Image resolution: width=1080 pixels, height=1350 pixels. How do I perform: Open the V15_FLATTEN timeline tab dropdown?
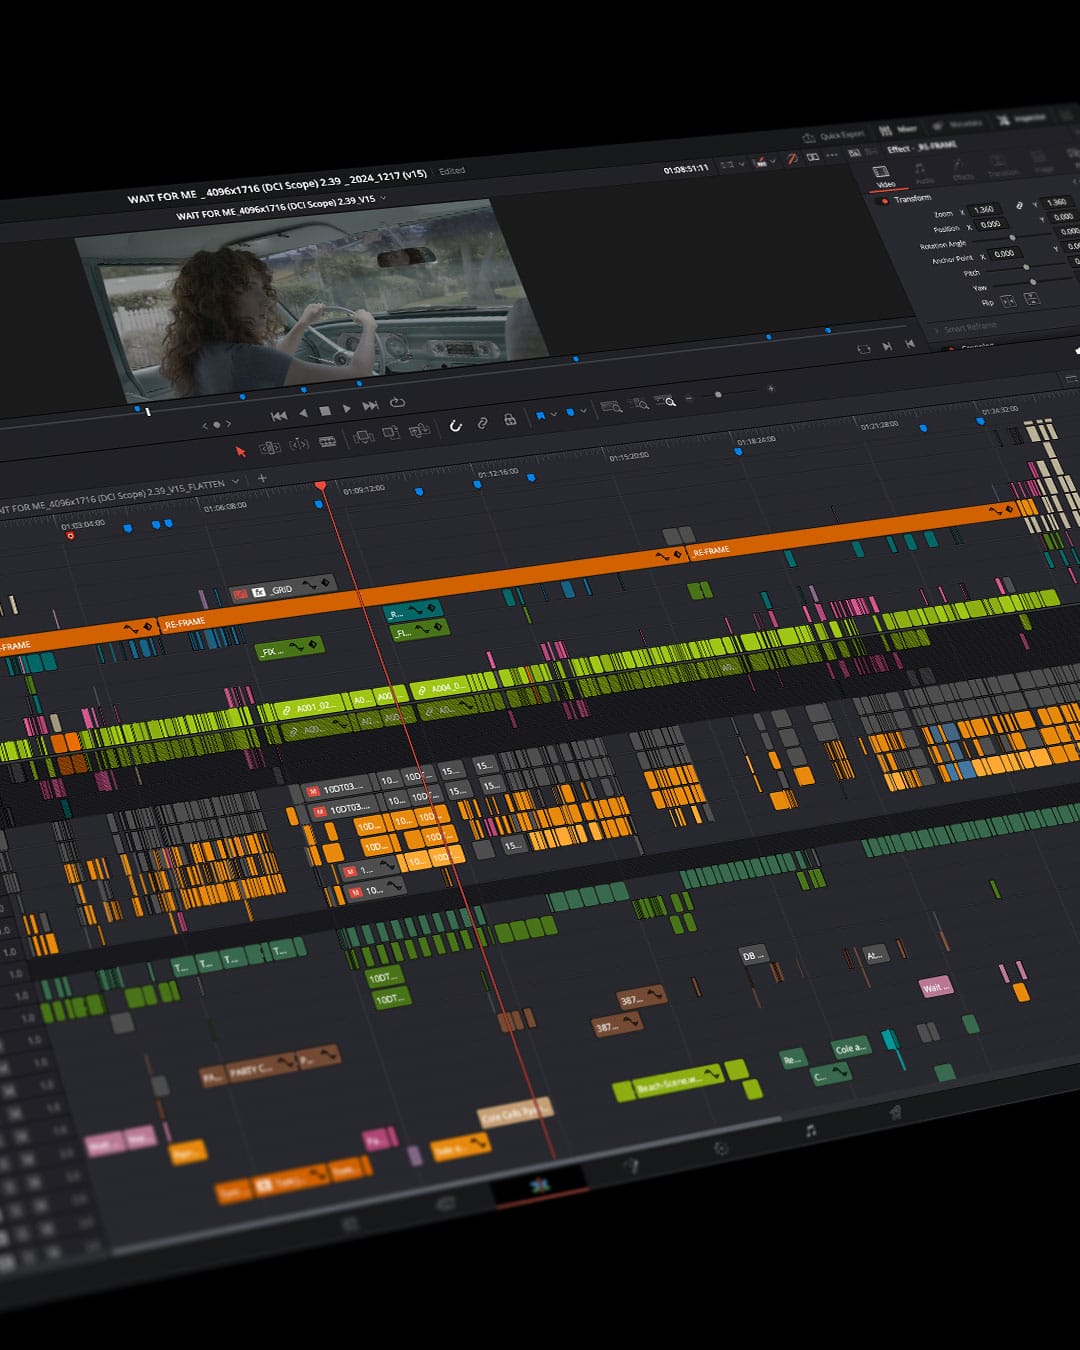point(236,482)
